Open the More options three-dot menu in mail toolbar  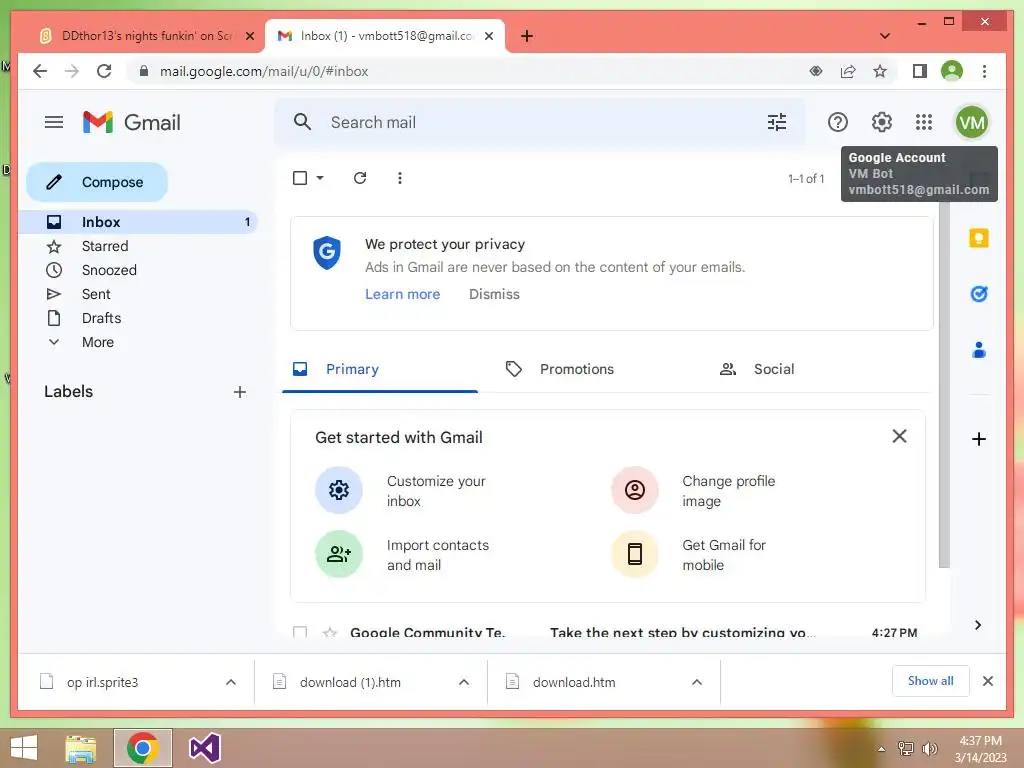(x=400, y=178)
